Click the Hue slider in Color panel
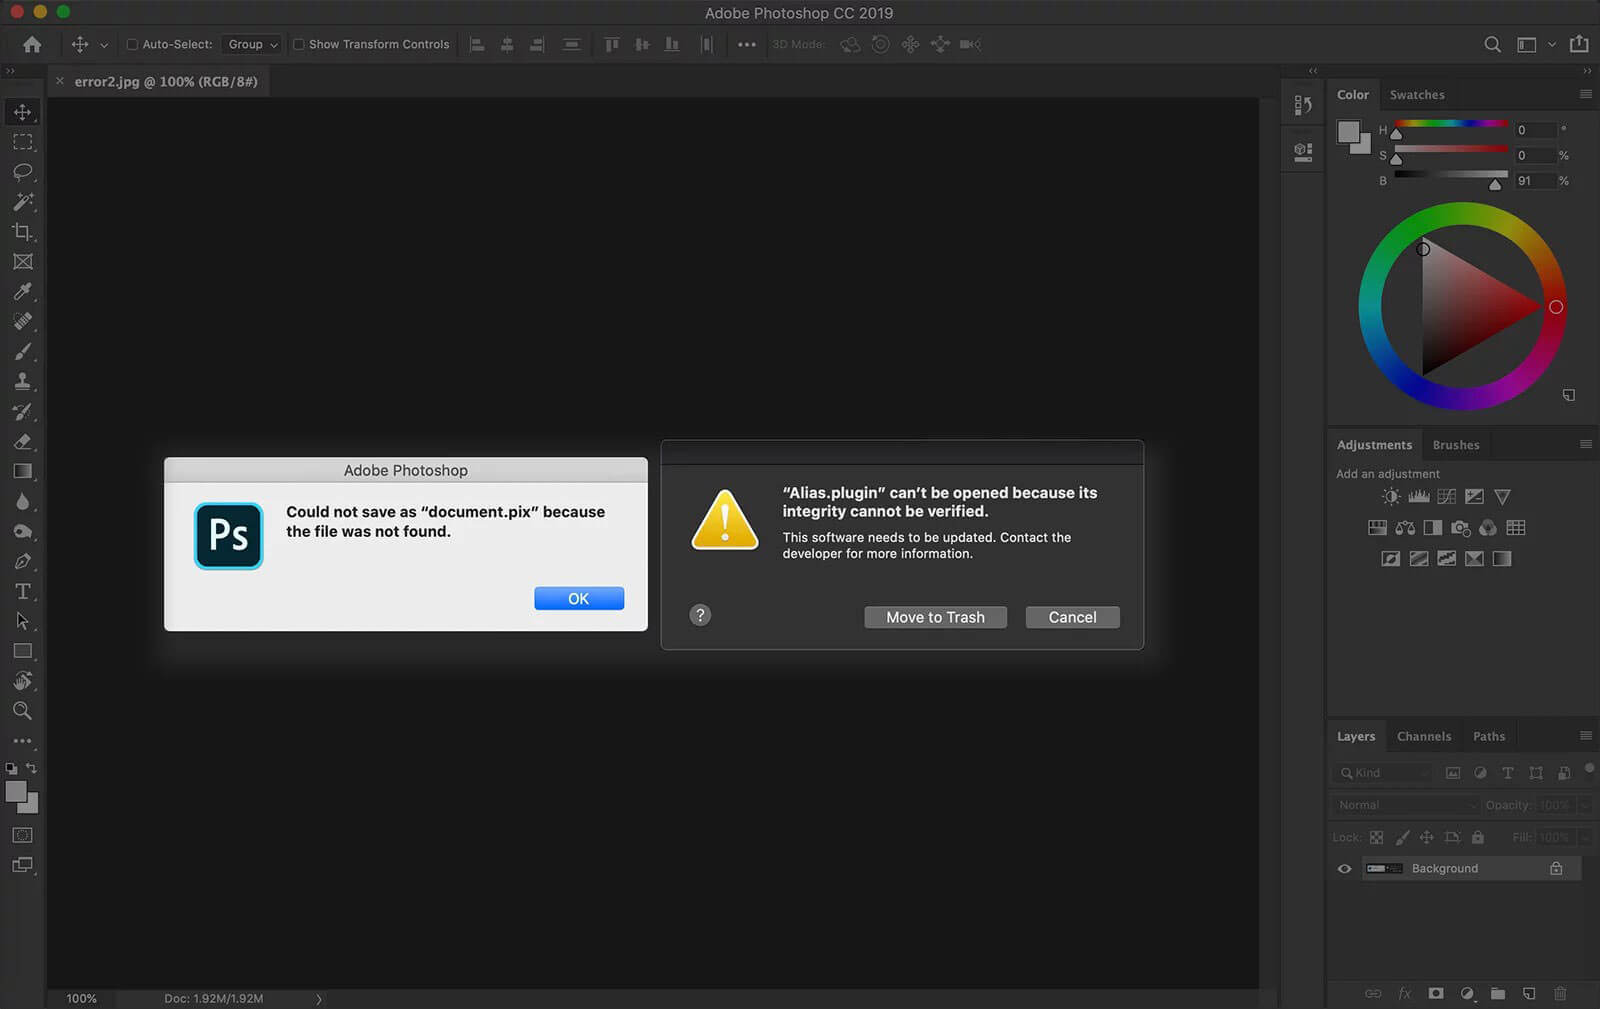This screenshot has width=1600, height=1009. point(1451,124)
